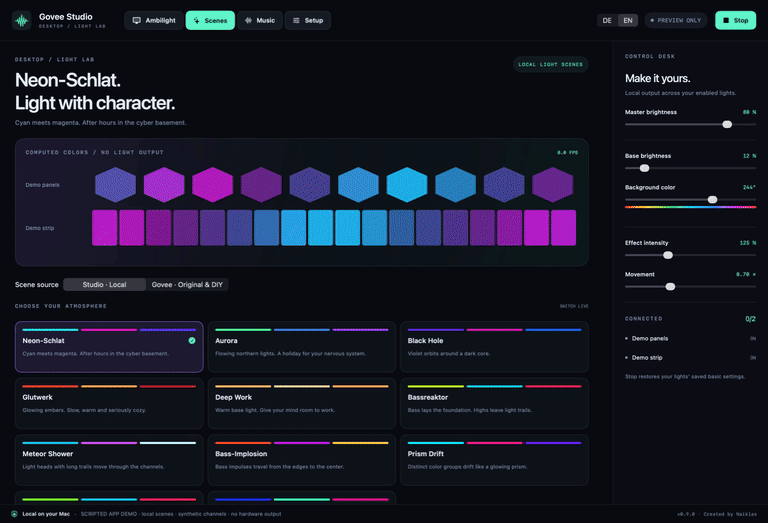Click the connected count 0/2
The image size is (768, 523).
tap(750, 319)
